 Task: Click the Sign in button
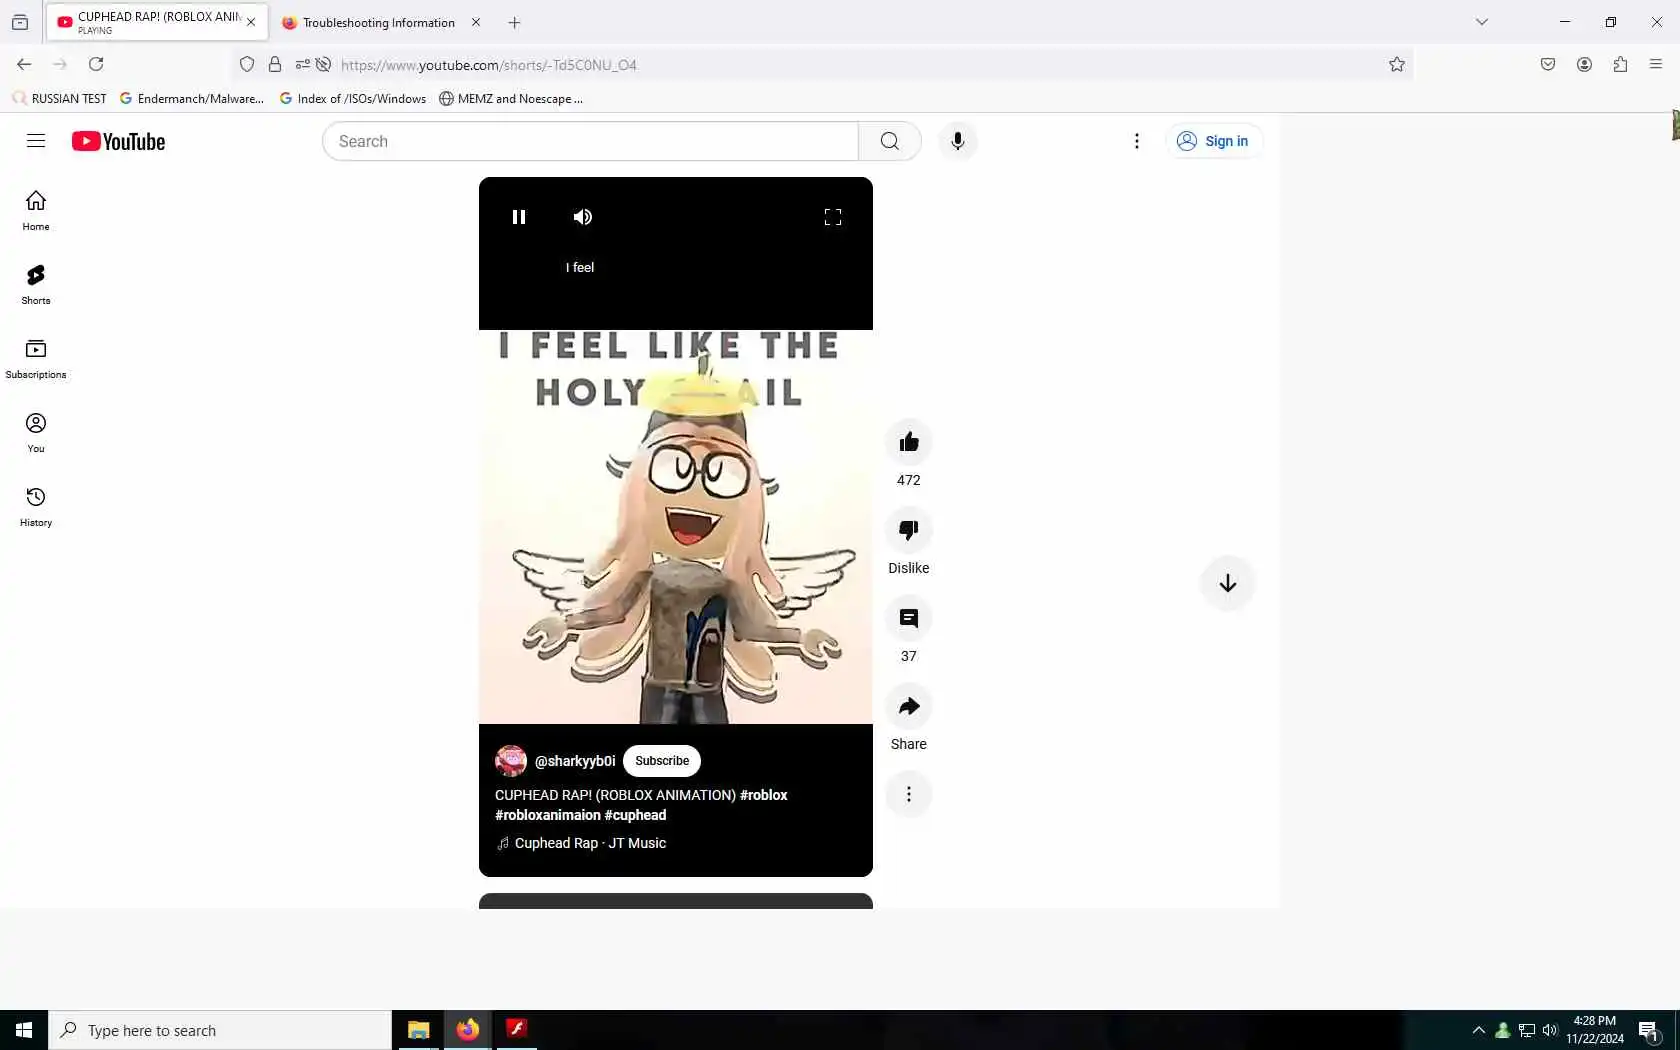pyautogui.click(x=1213, y=141)
